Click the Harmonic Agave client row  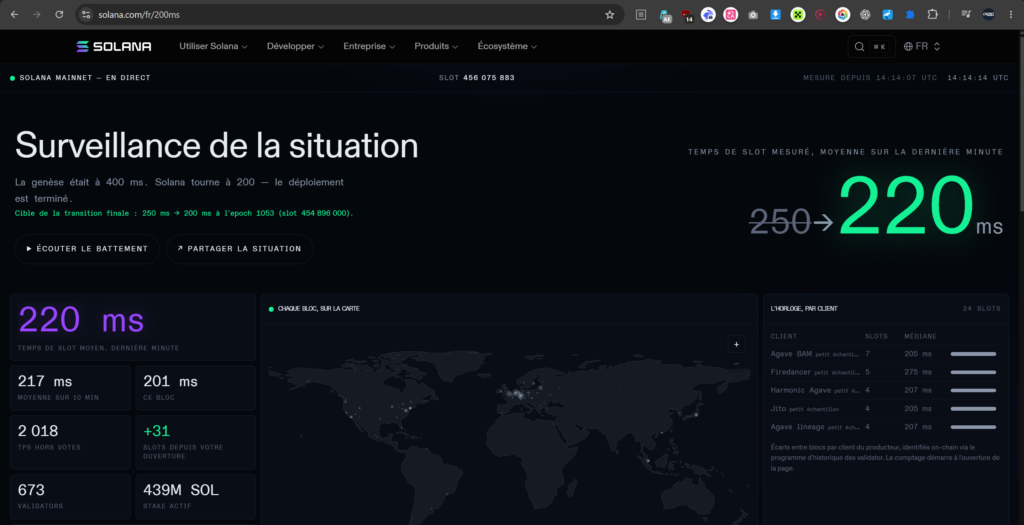884,390
